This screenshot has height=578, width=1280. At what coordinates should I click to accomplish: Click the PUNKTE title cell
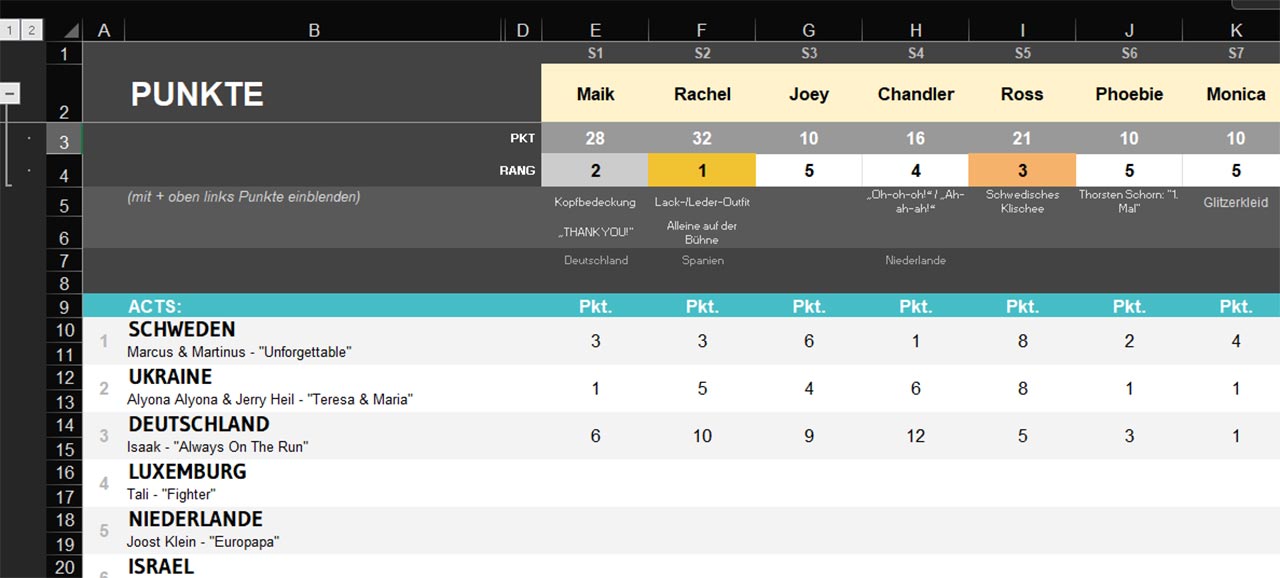197,95
